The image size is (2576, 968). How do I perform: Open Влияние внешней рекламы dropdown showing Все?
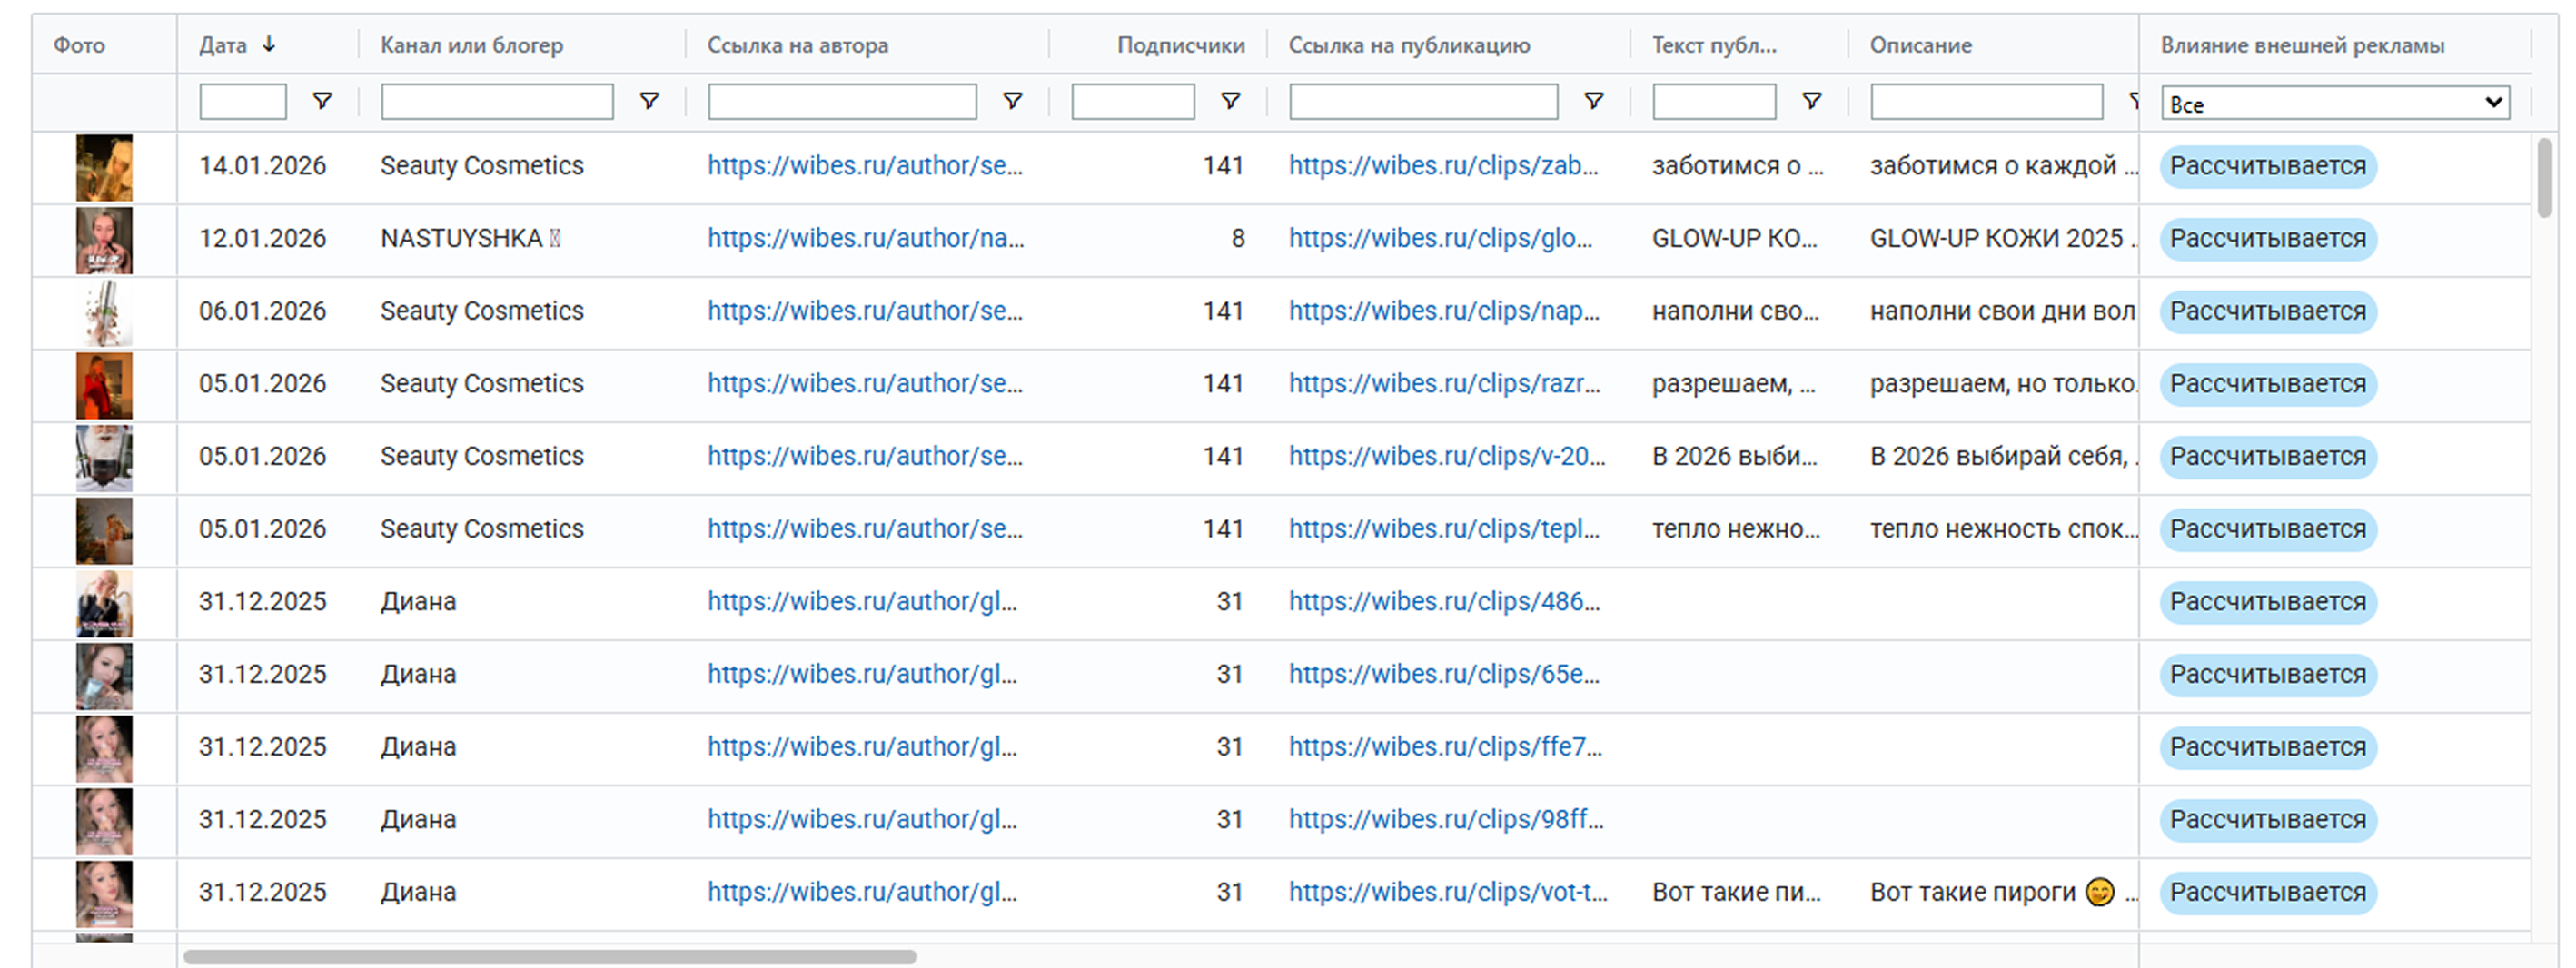point(2335,103)
